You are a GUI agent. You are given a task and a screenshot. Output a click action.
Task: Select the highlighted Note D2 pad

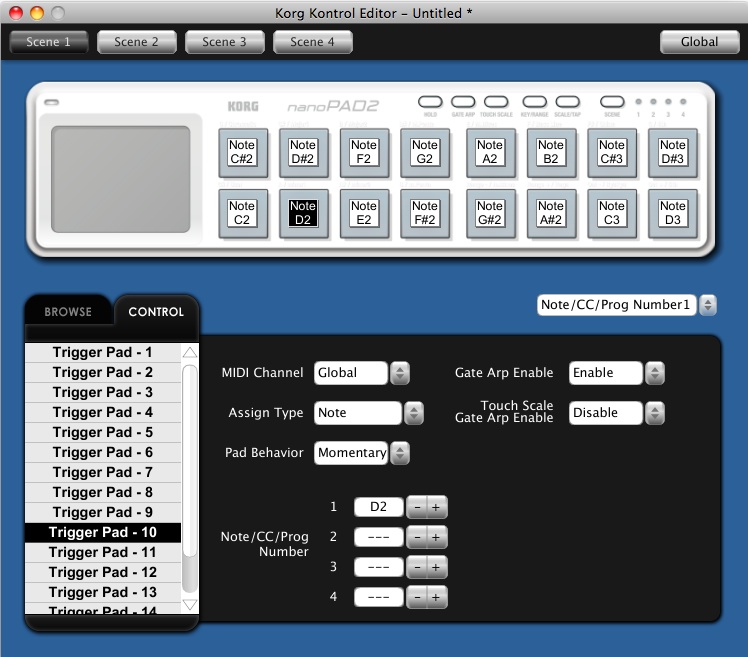(x=303, y=213)
